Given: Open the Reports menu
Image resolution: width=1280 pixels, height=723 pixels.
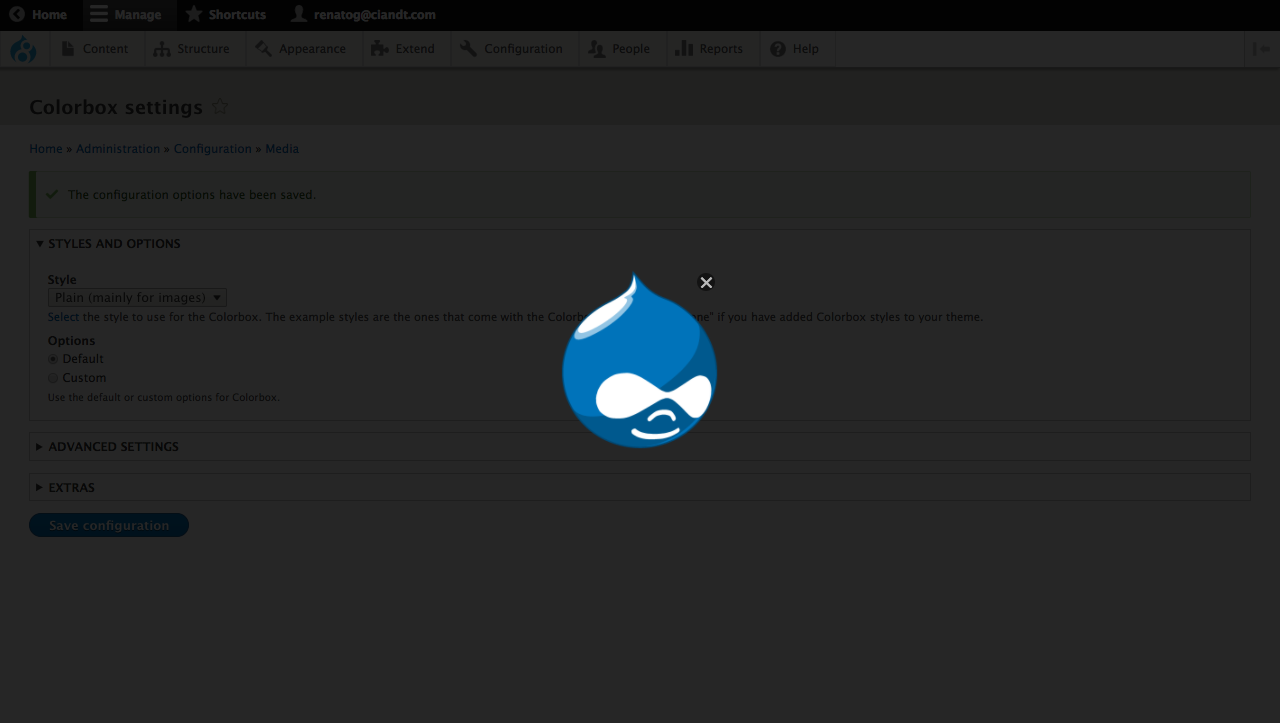Looking at the screenshot, I should [x=710, y=49].
